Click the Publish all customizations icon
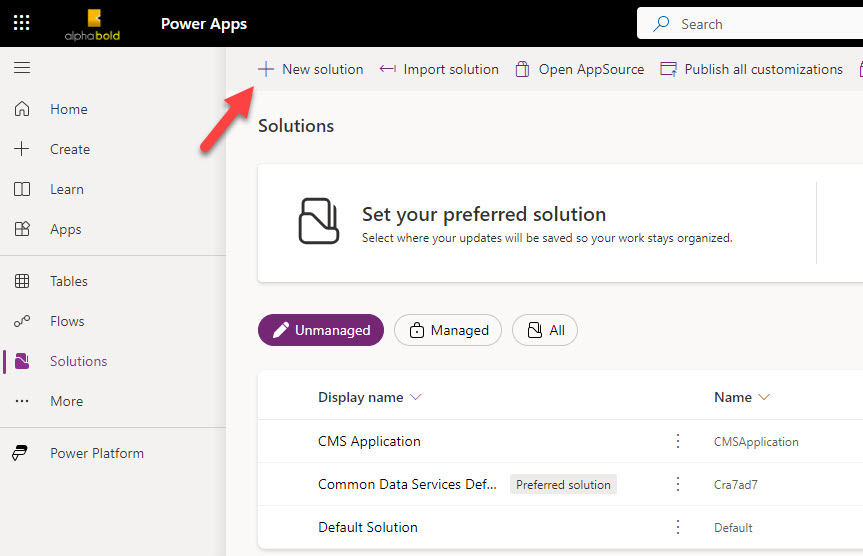 (x=668, y=69)
